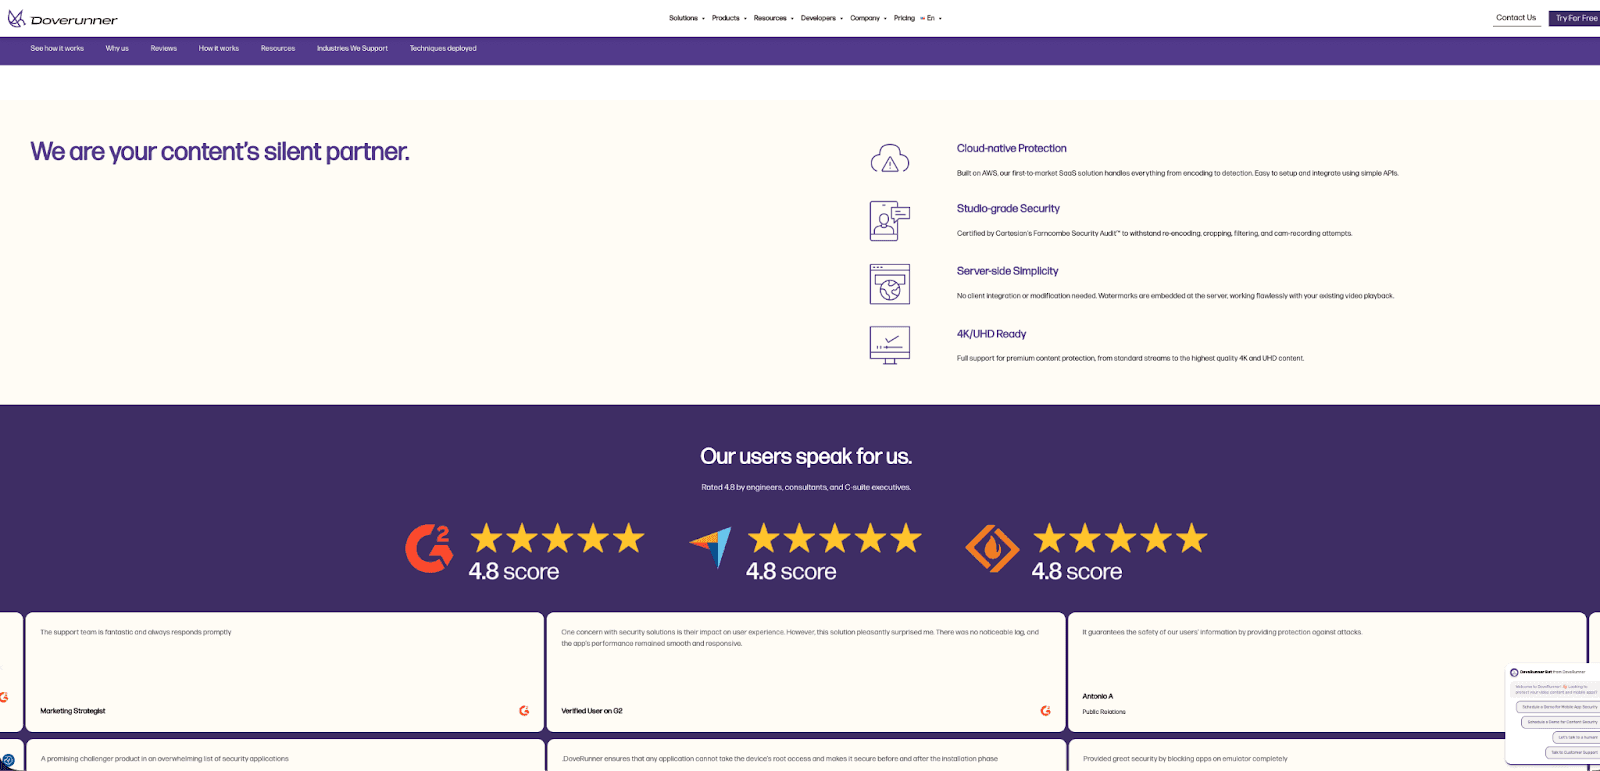
Task: Expand the Solutions dropdown menu
Action: pyautogui.click(x=686, y=18)
